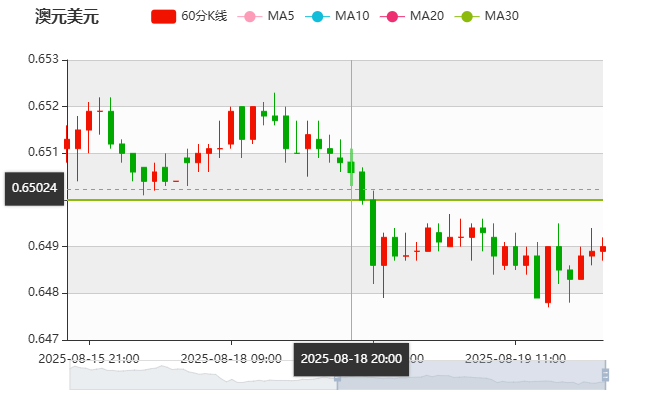670x400 pixels.
Task: Click the selected range of the data zoom bar
Action: click(471, 375)
